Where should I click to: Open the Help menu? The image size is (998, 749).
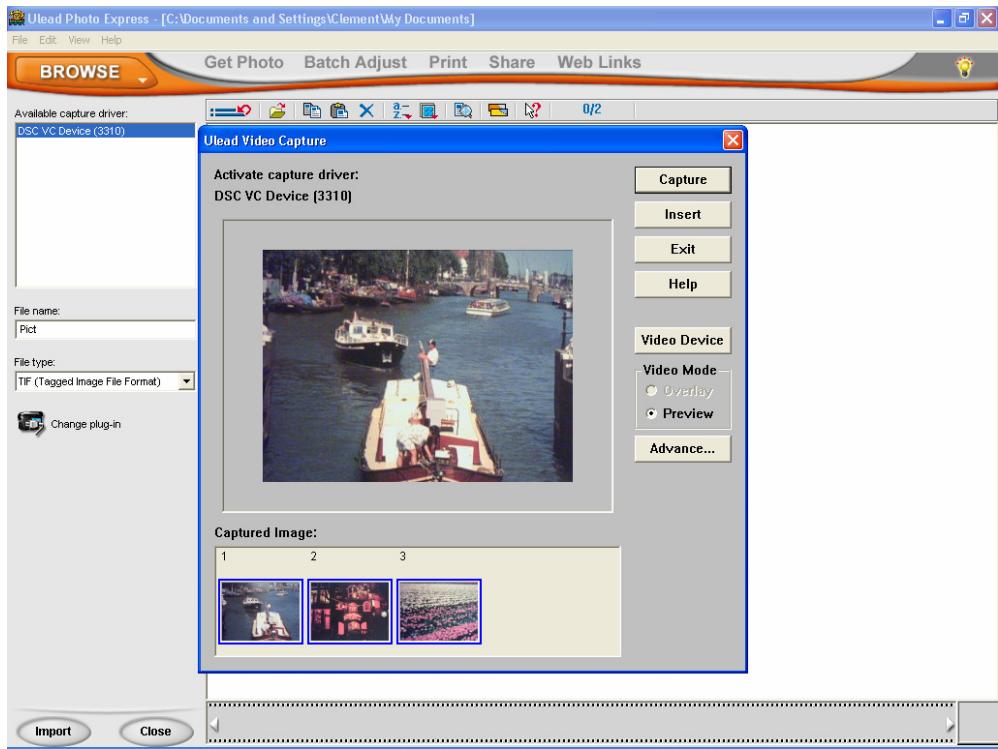(111, 40)
